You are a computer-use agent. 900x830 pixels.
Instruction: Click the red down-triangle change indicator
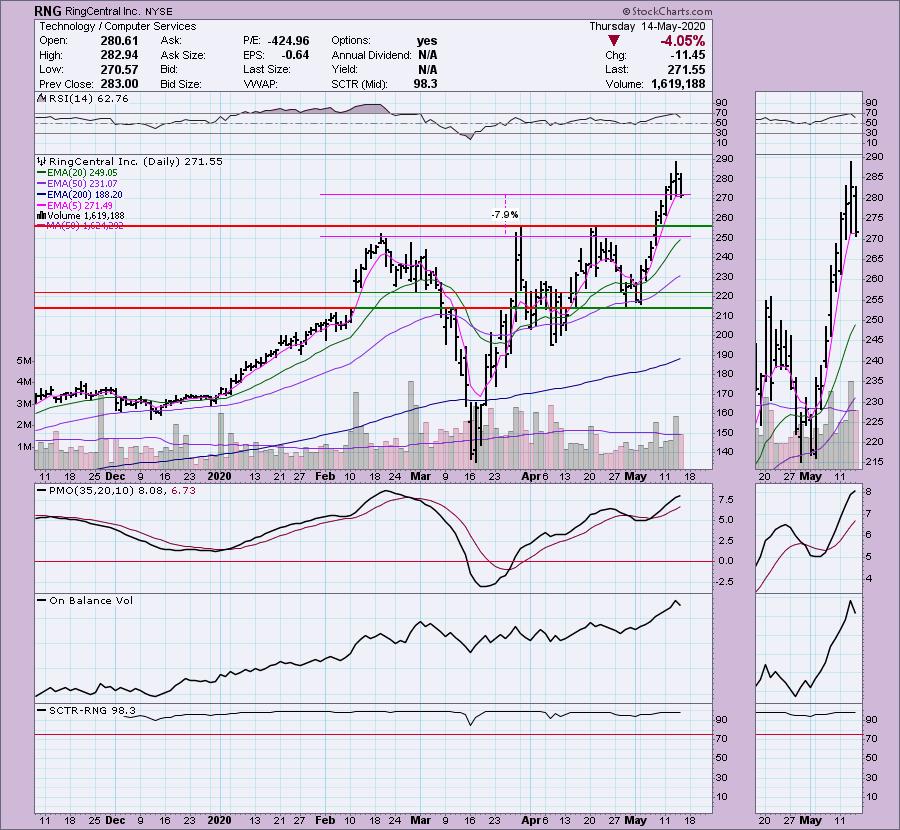pos(614,41)
